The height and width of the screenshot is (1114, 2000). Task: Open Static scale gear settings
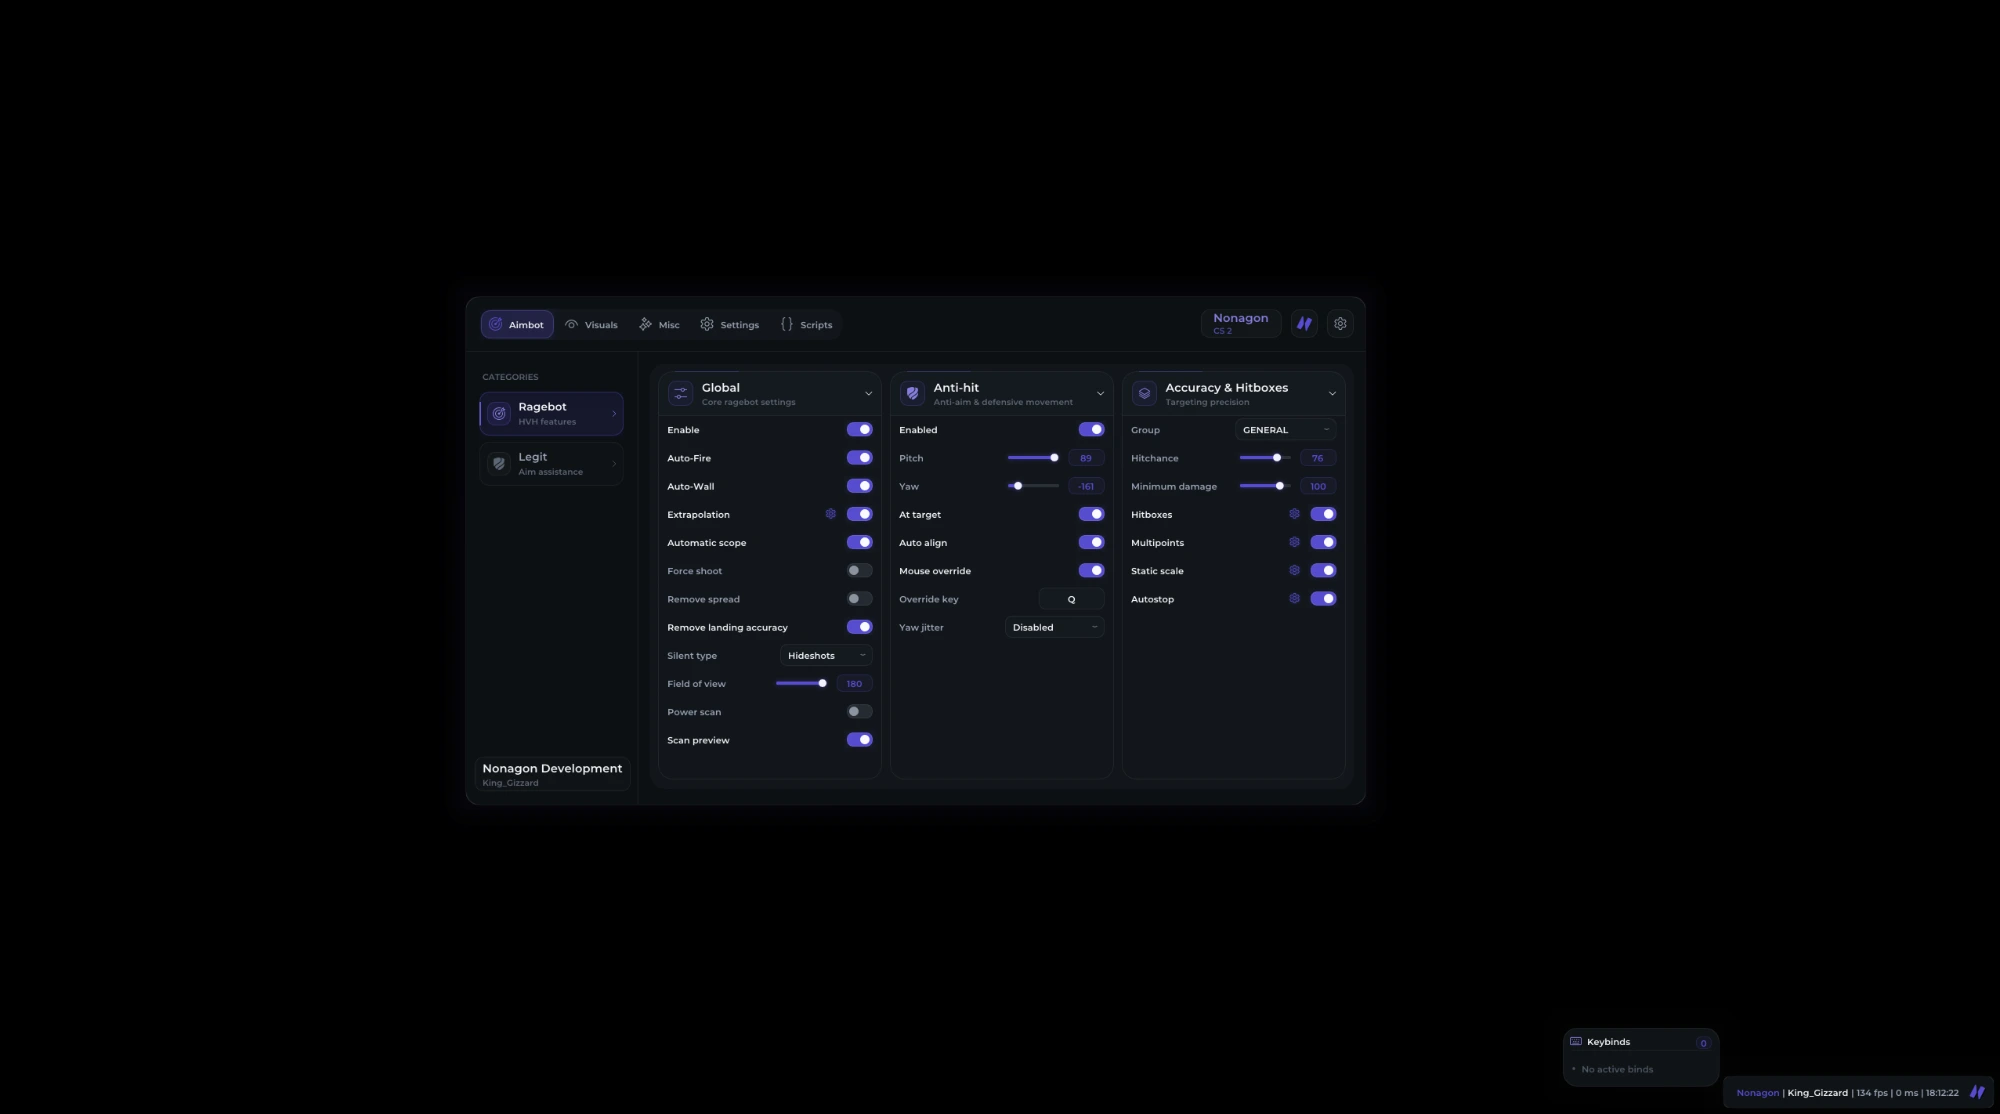(x=1294, y=570)
